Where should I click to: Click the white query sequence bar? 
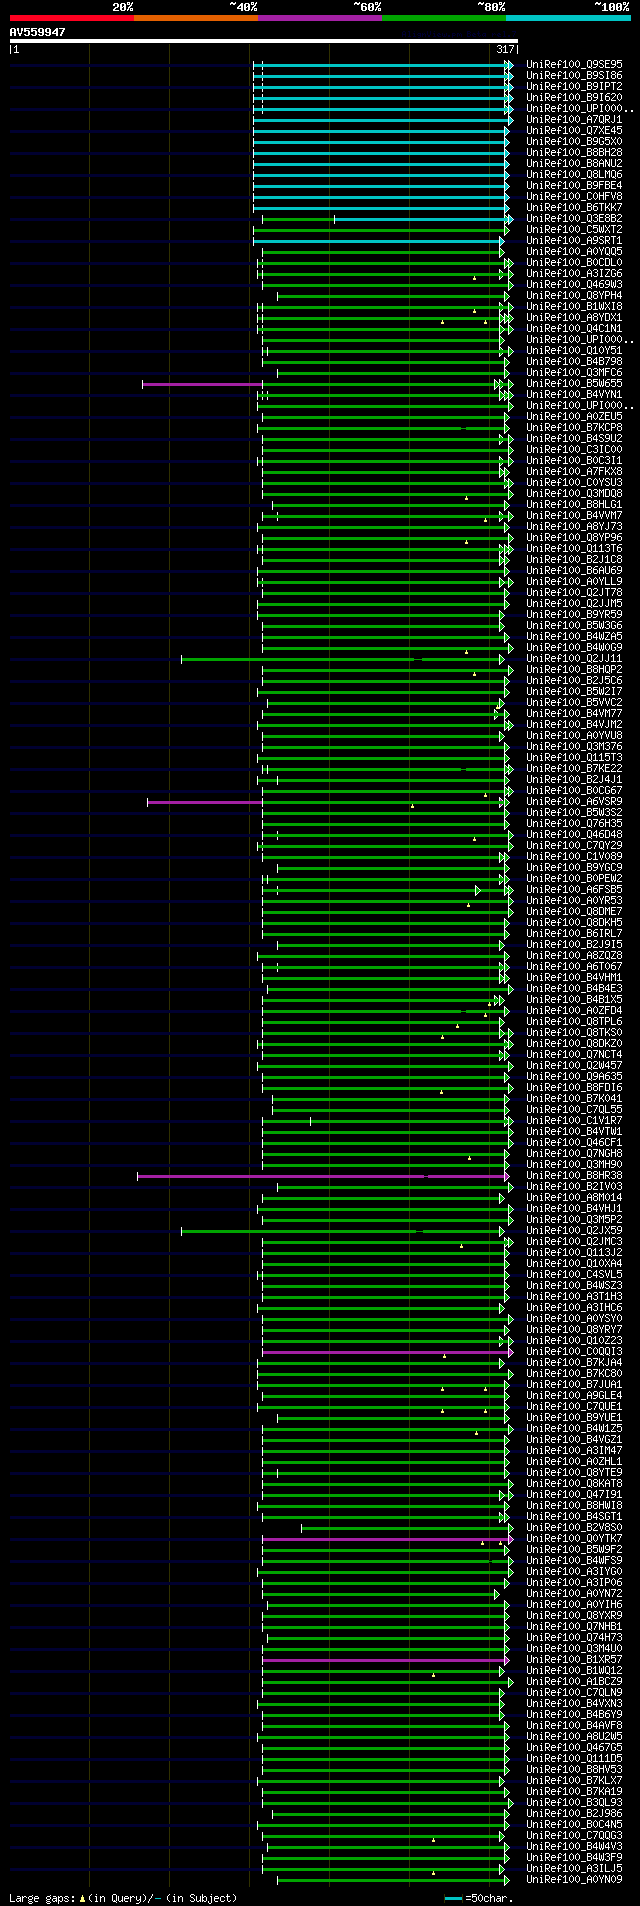[263, 41]
